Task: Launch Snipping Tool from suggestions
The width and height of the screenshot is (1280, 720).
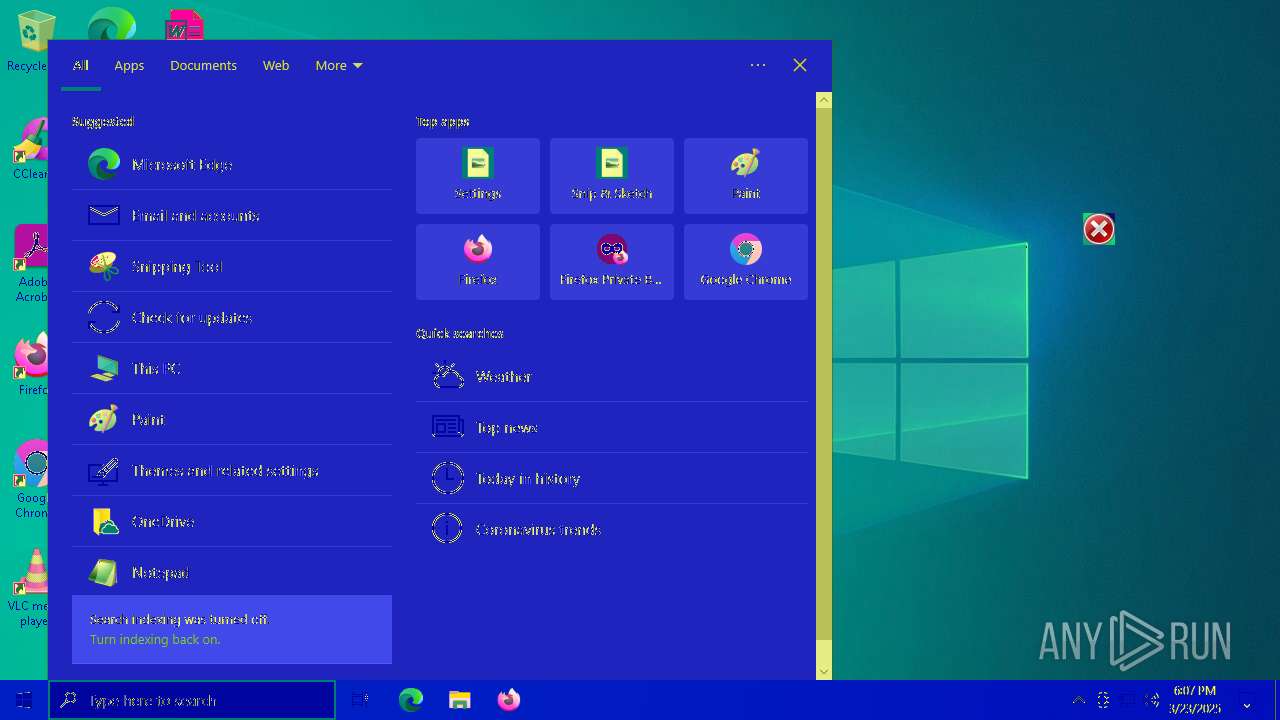Action: (232, 266)
